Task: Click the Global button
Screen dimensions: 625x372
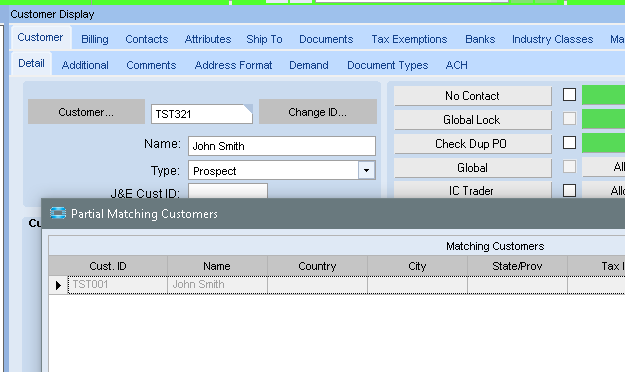Action: pyautogui.click(x=473, y=167)
